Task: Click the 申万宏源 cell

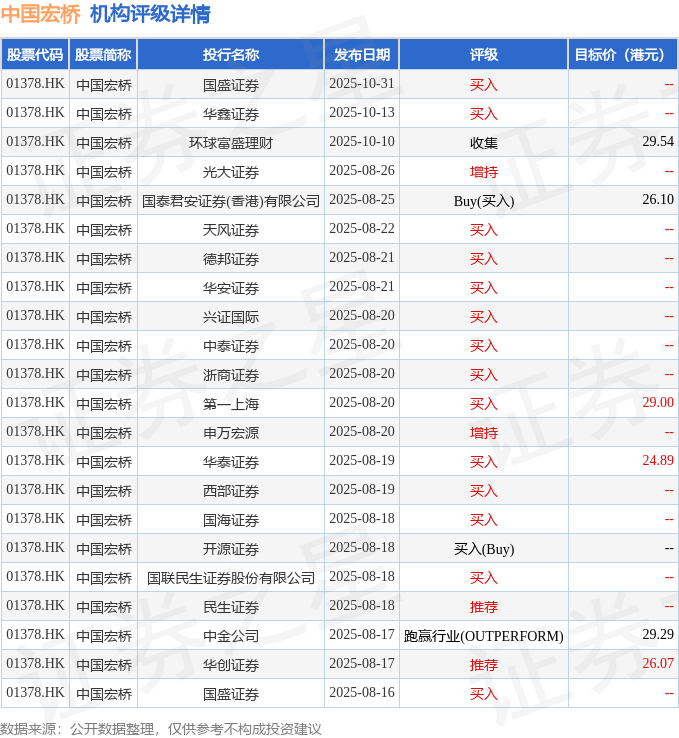Action: tap(231, 433)
